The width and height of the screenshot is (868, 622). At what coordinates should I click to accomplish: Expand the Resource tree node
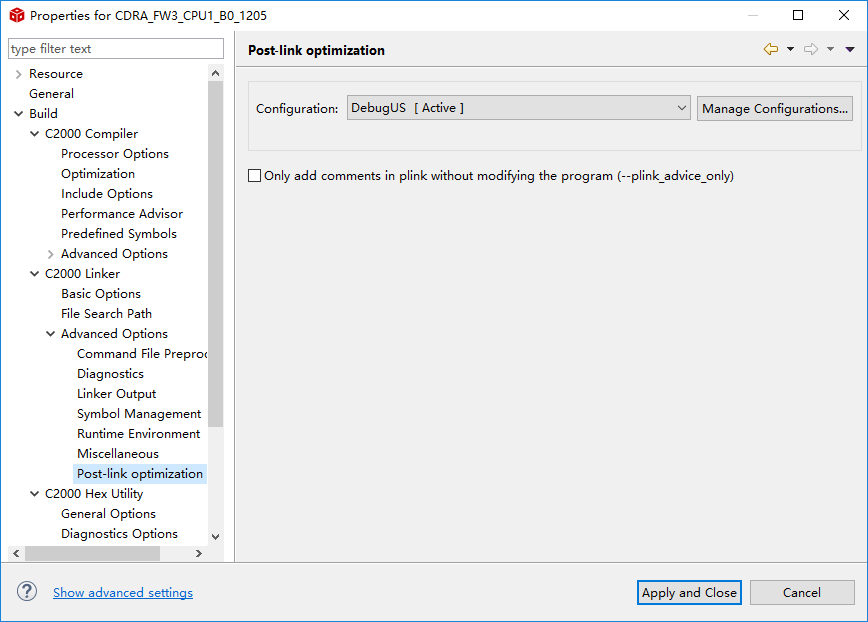pyautogui.click(x=18, y=74)
